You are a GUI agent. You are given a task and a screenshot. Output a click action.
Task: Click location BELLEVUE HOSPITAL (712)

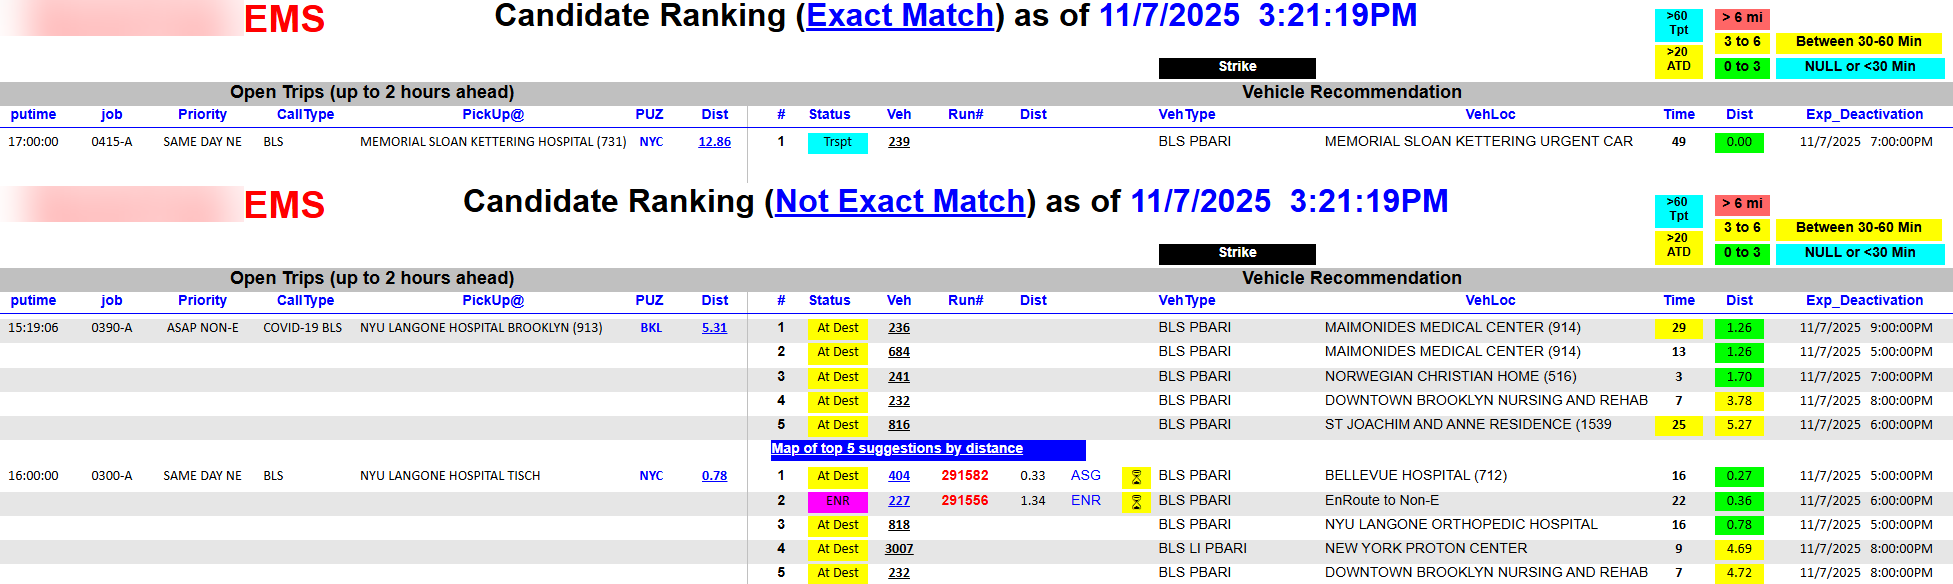click(x=1416, y=476)
